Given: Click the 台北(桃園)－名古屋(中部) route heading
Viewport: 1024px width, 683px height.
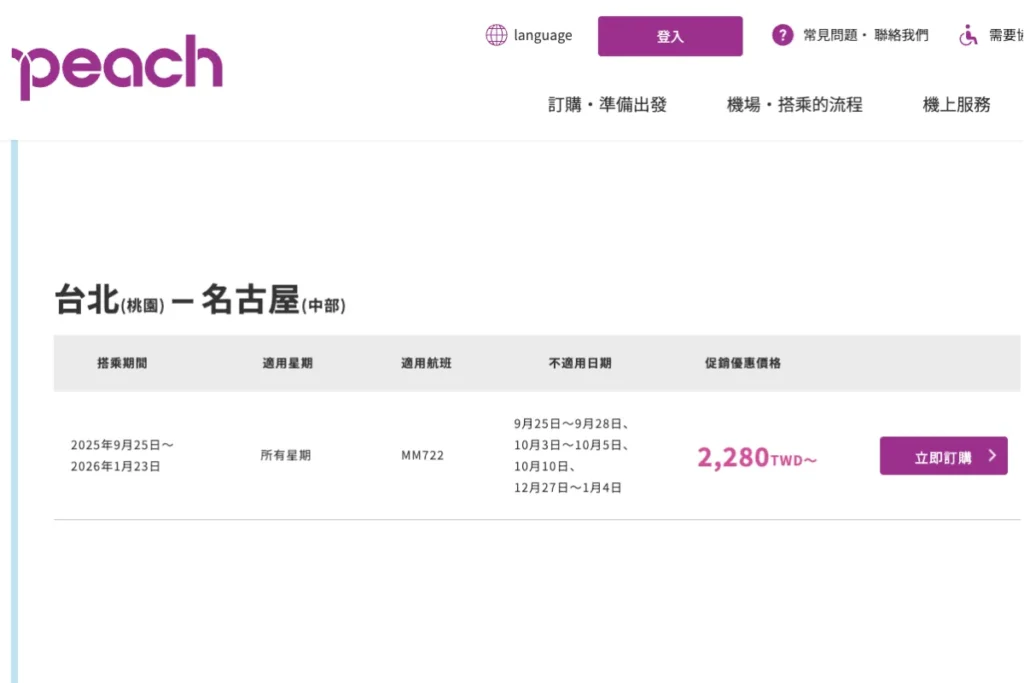Looking at the screenshot, I should tap(200, 300).
